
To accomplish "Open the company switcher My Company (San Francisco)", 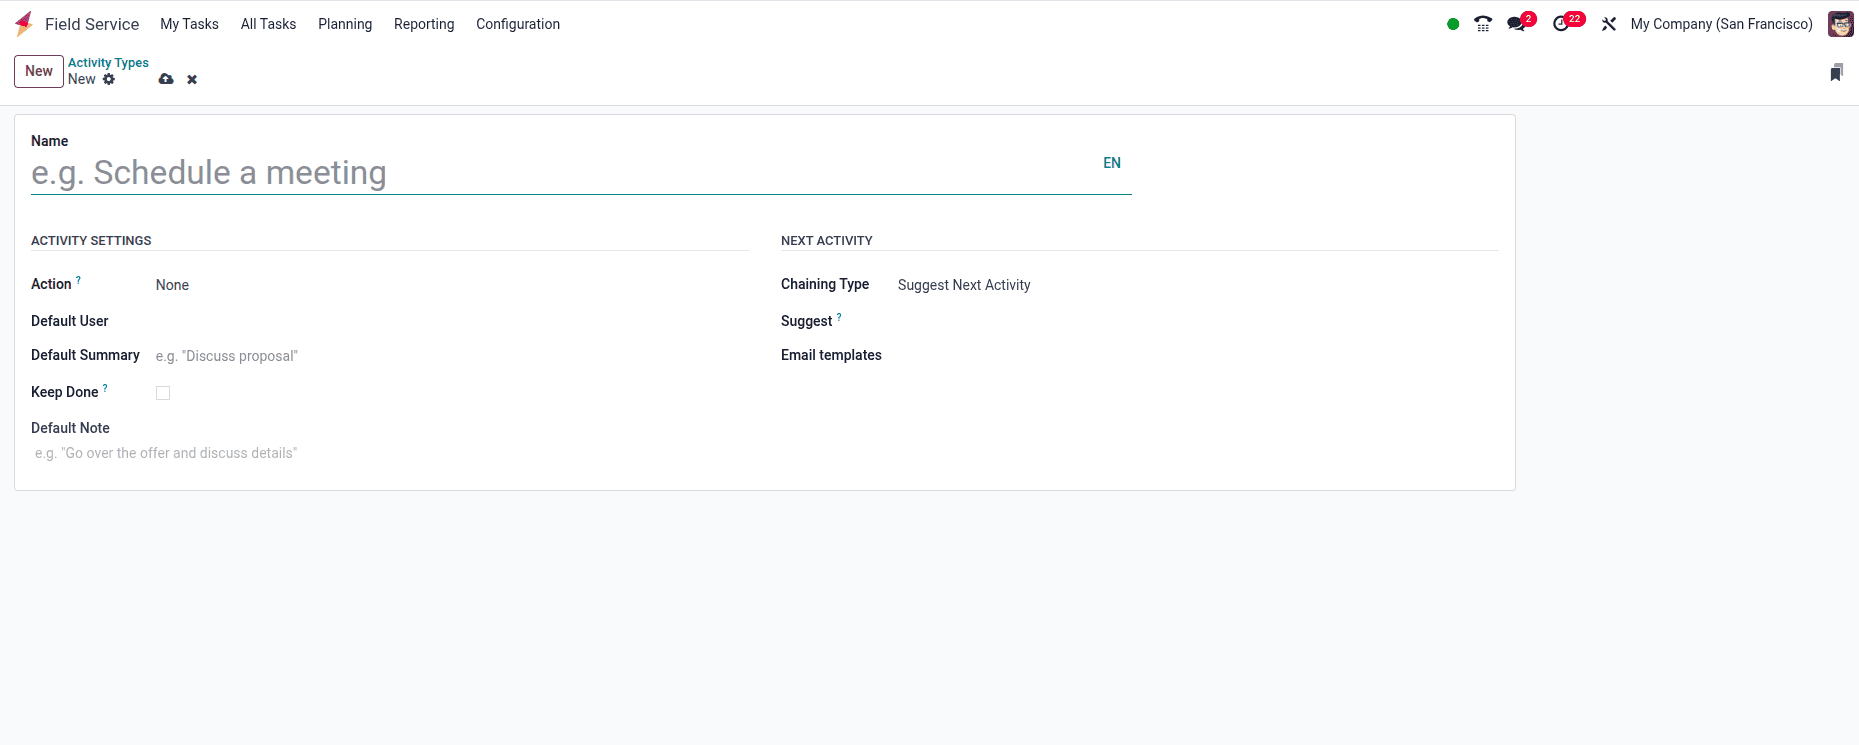I will click(1721, 24).
